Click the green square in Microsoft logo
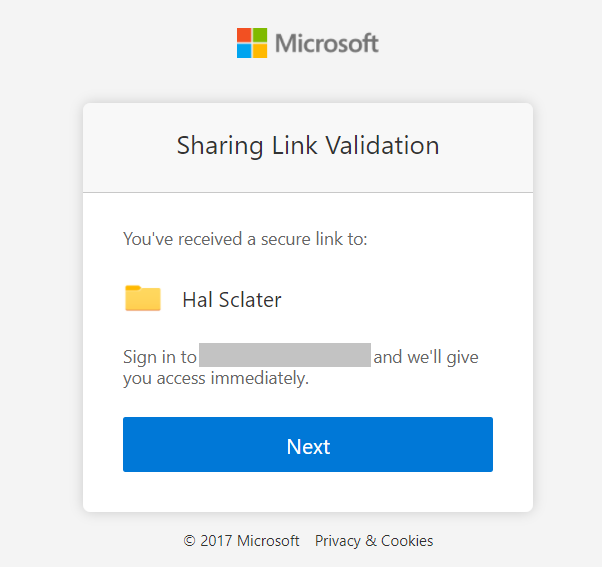The height and width of the screenshot is (567, 602). point(260,35)
